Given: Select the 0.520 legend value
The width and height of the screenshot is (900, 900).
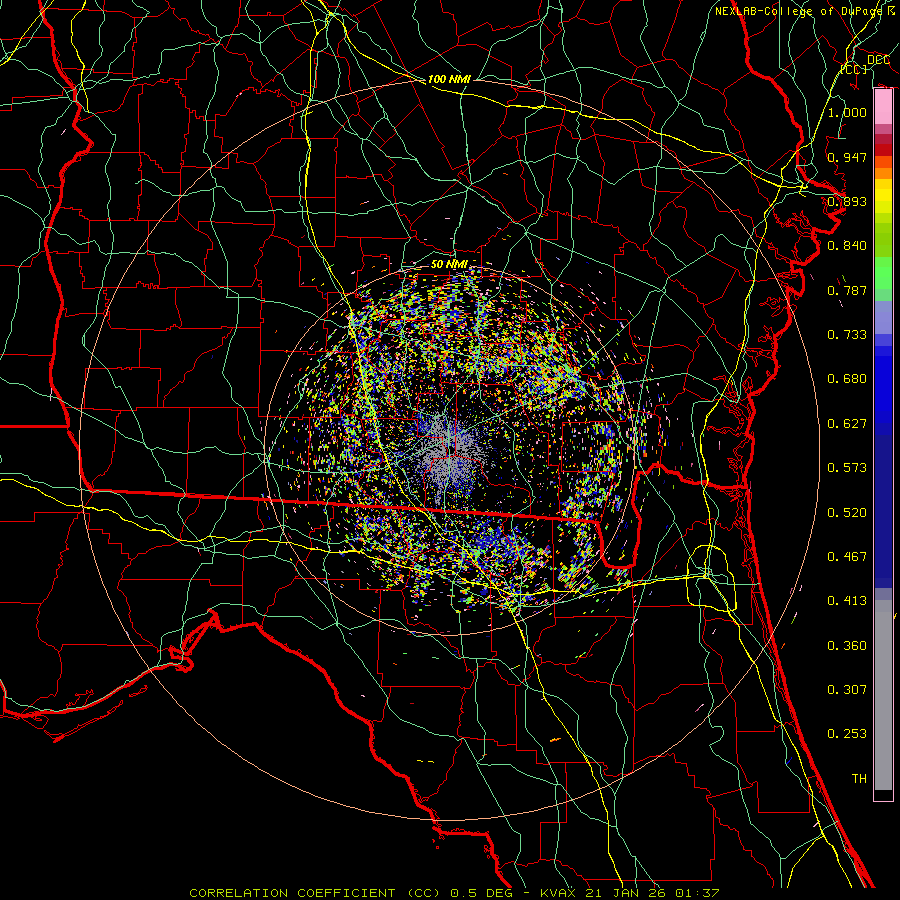Looking at the screenshot, I should click(847, 513).
